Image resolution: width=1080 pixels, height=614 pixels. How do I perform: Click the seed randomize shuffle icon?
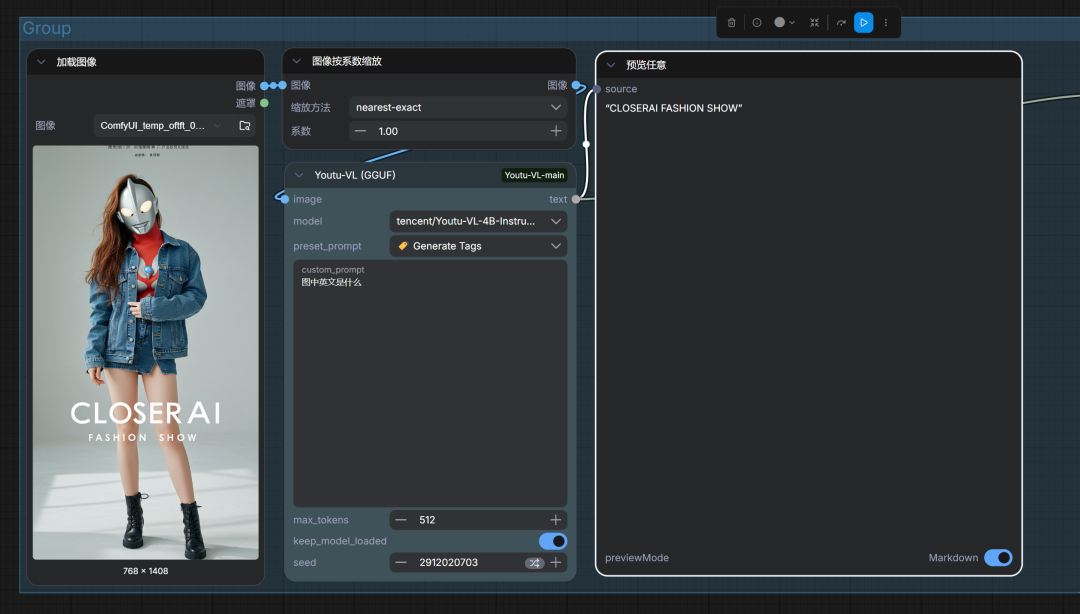[x=534, y=563]
